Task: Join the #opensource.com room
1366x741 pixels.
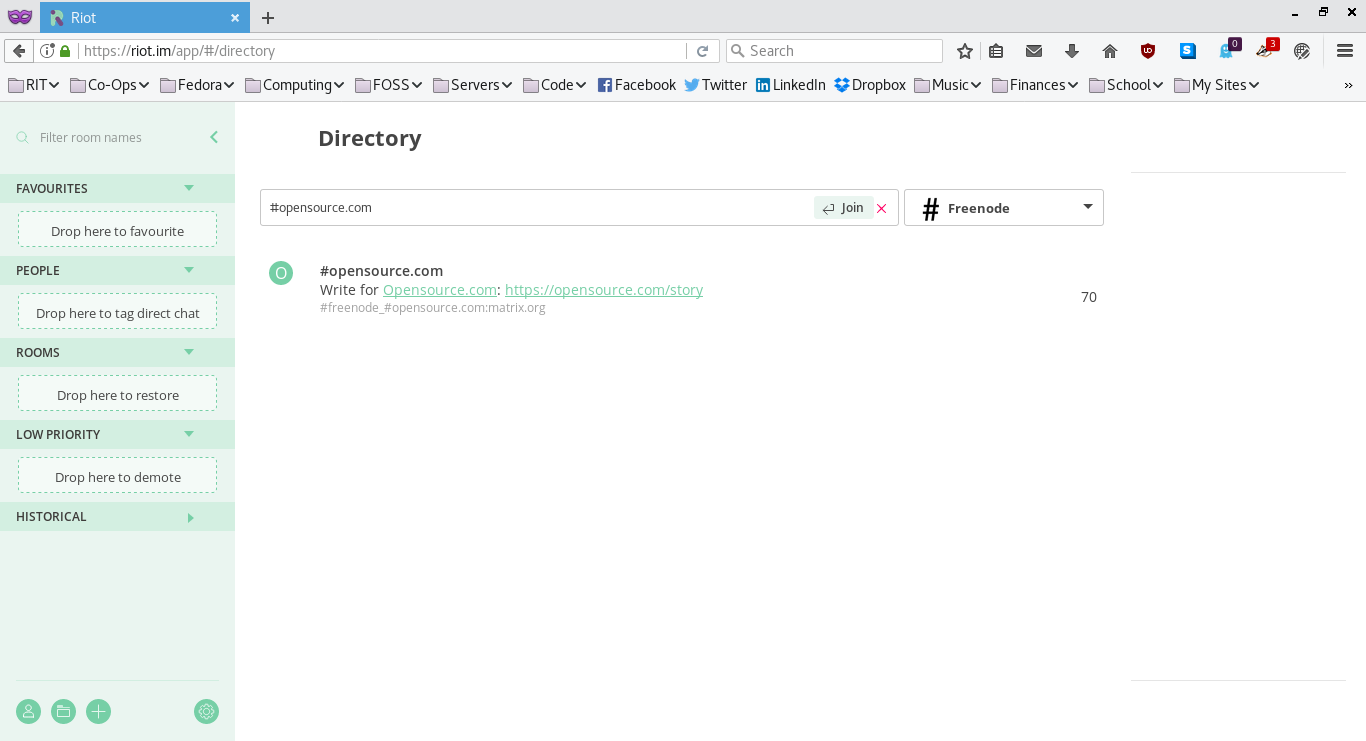Action: pyautogui.click(x=843, y=208)
